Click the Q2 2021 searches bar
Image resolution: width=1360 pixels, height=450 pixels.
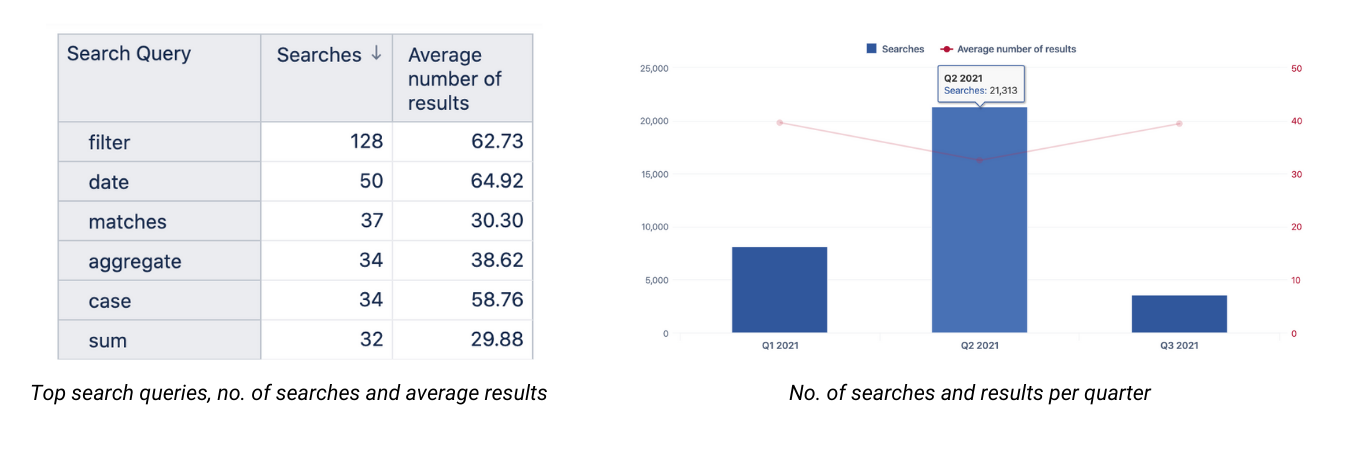point(979,220)
